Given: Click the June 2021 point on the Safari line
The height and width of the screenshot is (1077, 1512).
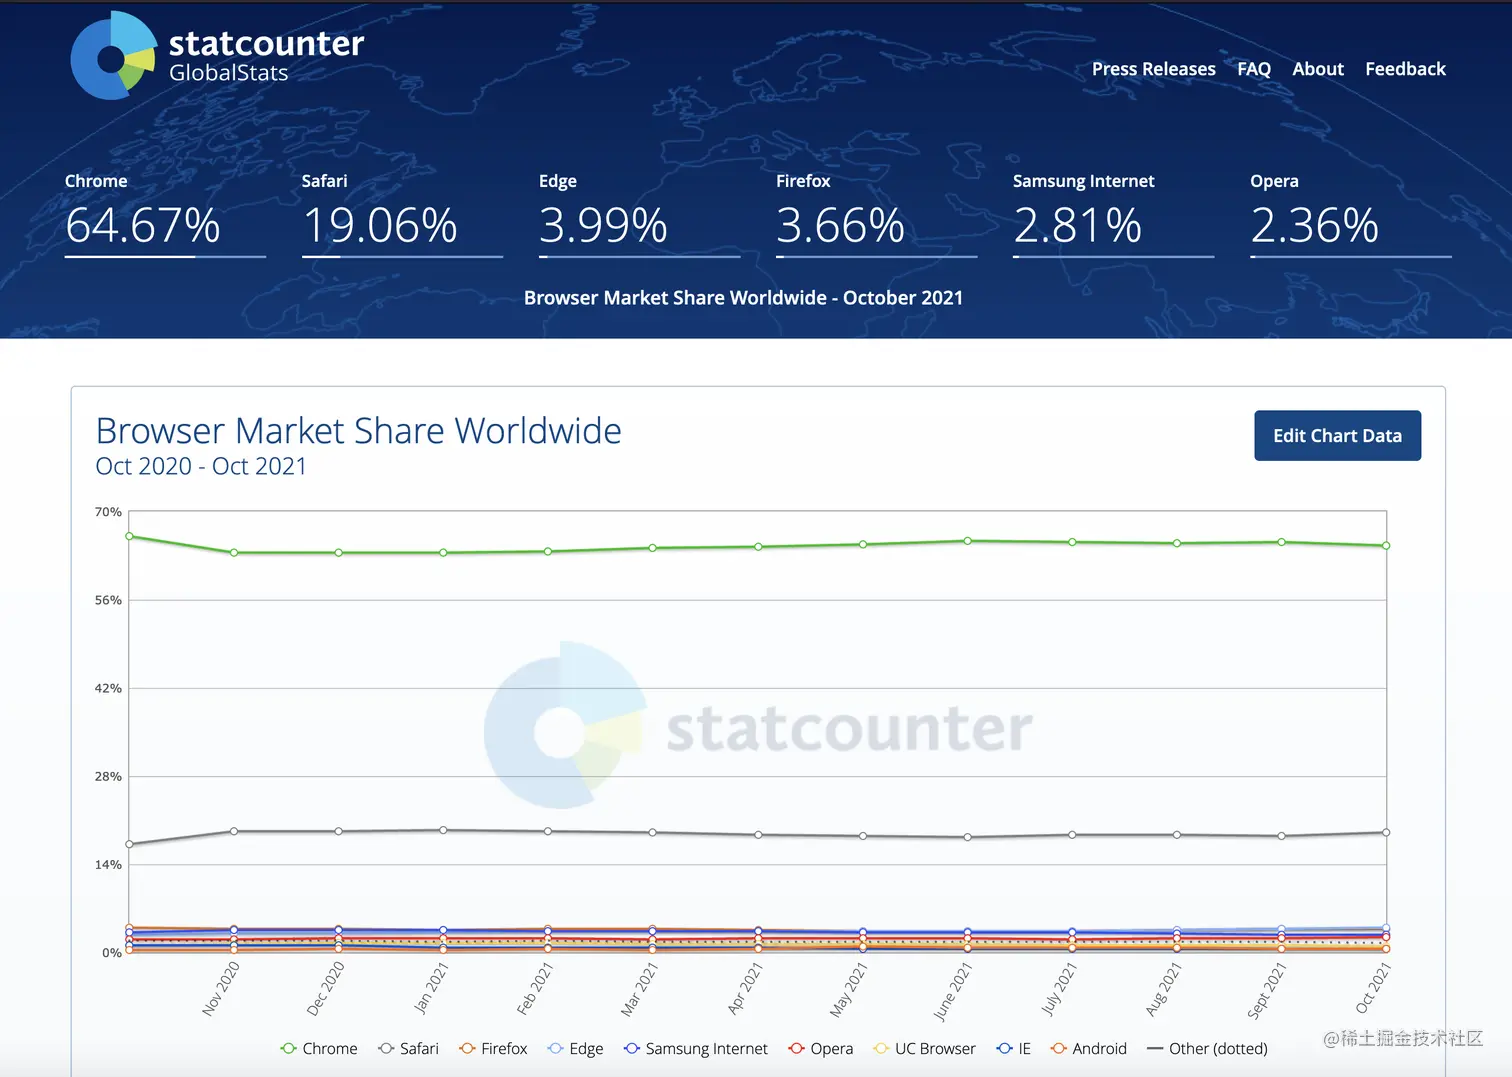Looking at the screenshot, I should coord(966,835).
